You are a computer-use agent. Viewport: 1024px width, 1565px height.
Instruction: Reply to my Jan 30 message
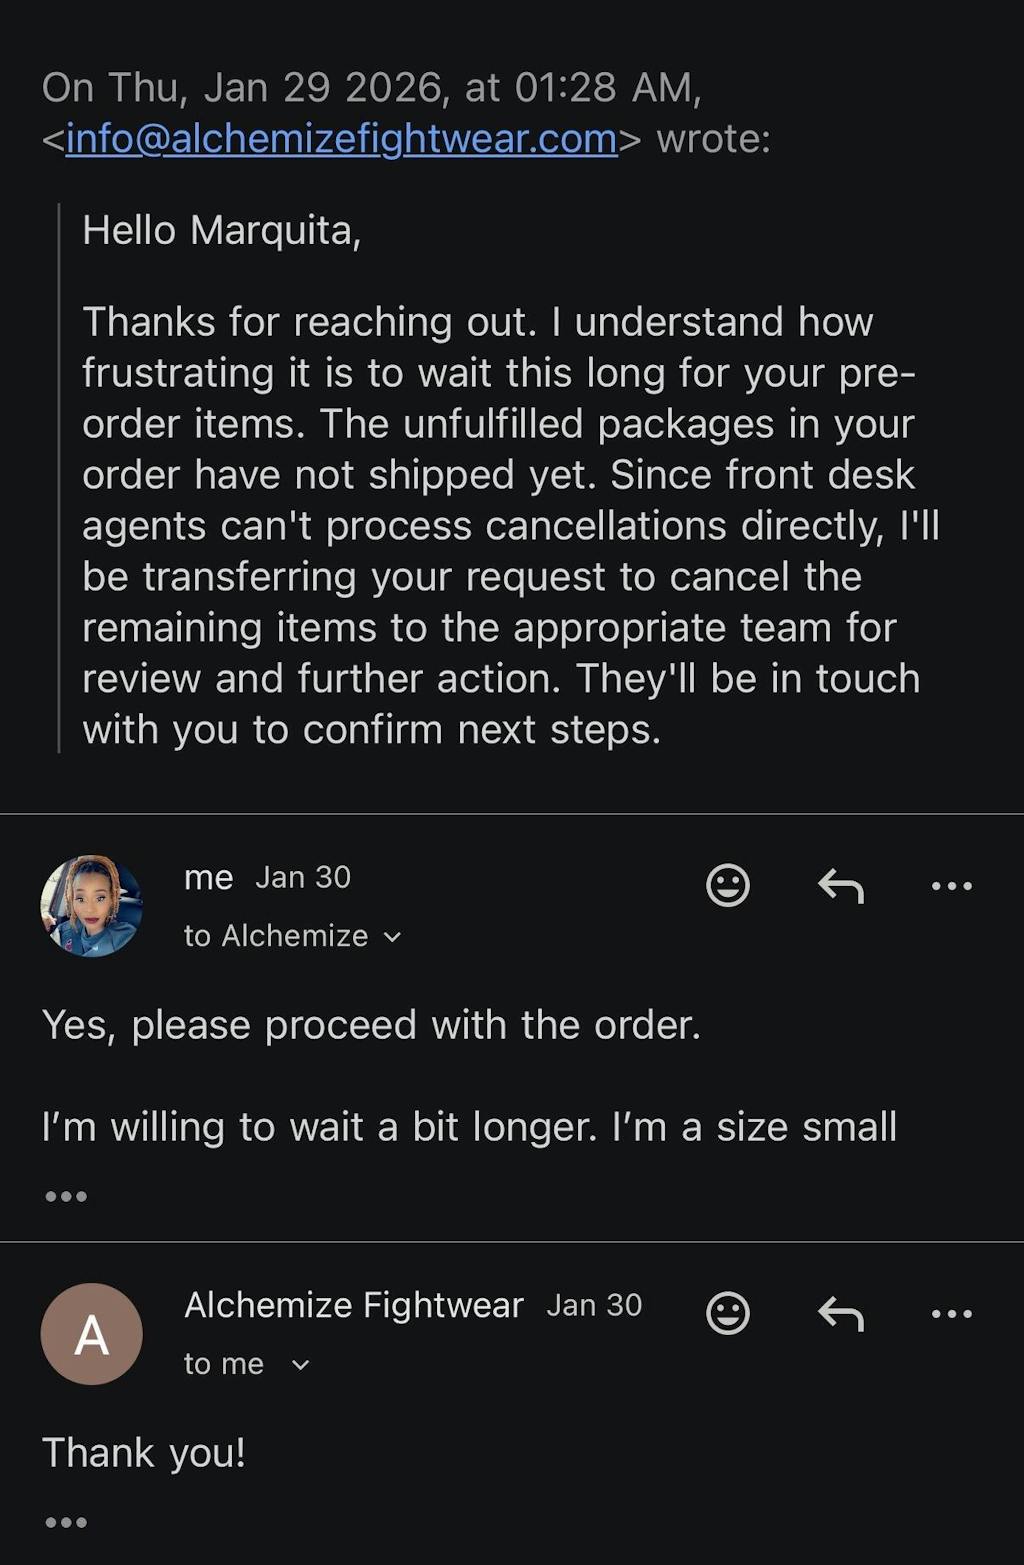(840, 885)
